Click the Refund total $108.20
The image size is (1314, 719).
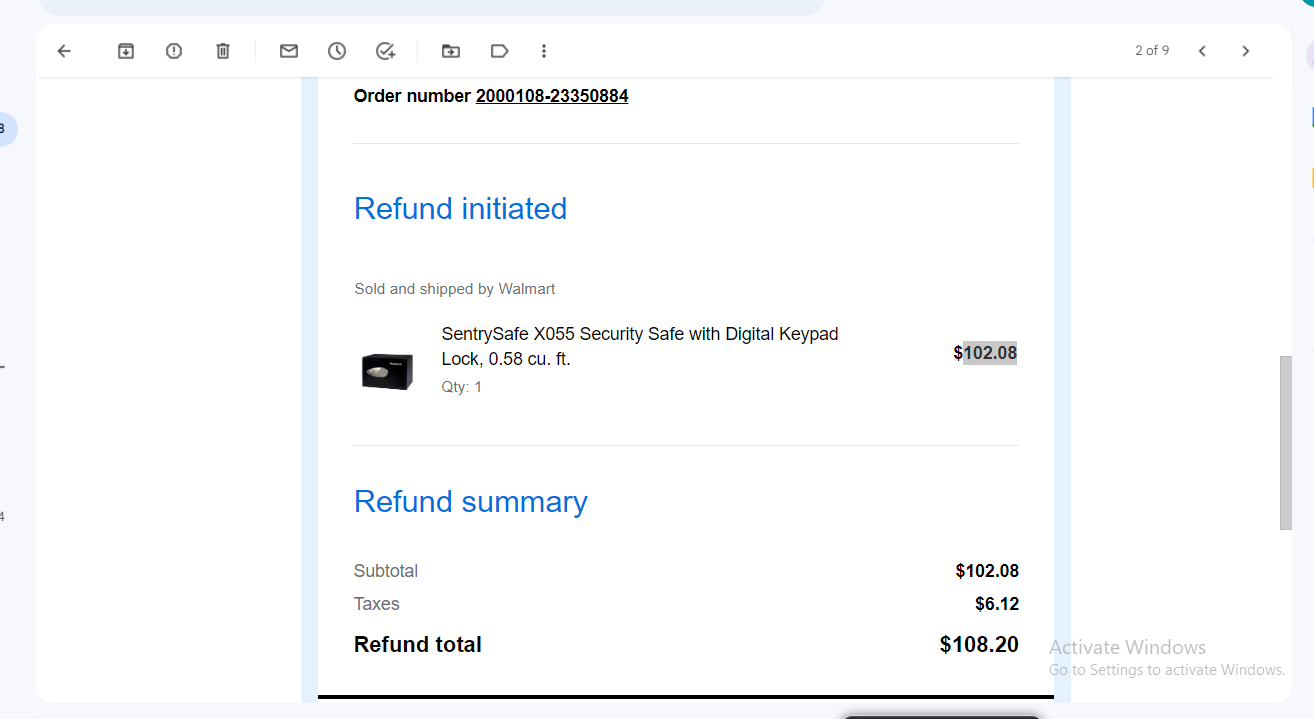tap(979, 645)
